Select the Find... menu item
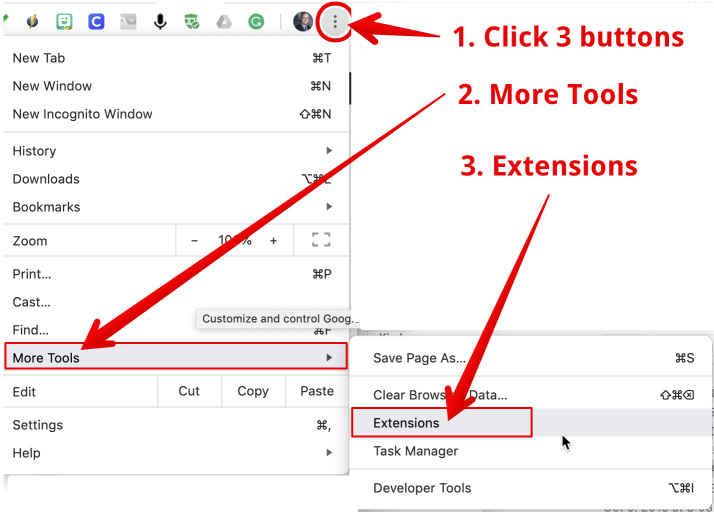 click(x=176, y=330)
